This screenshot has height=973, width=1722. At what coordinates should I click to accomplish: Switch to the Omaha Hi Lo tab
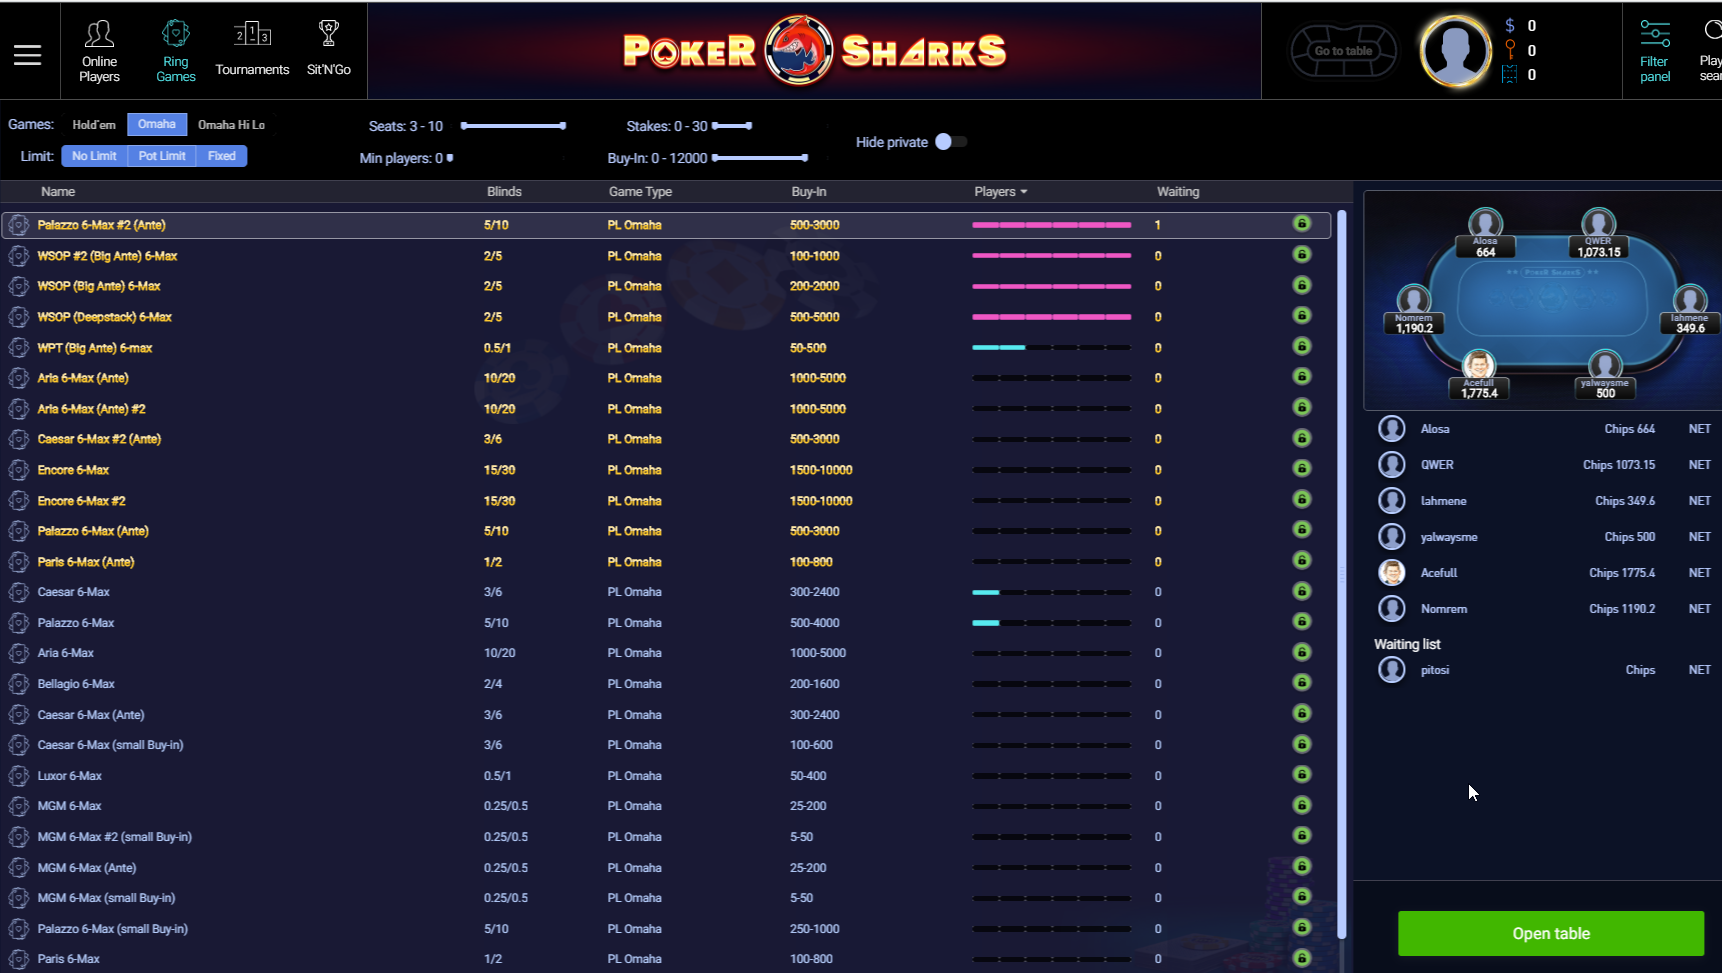point(231,124)
